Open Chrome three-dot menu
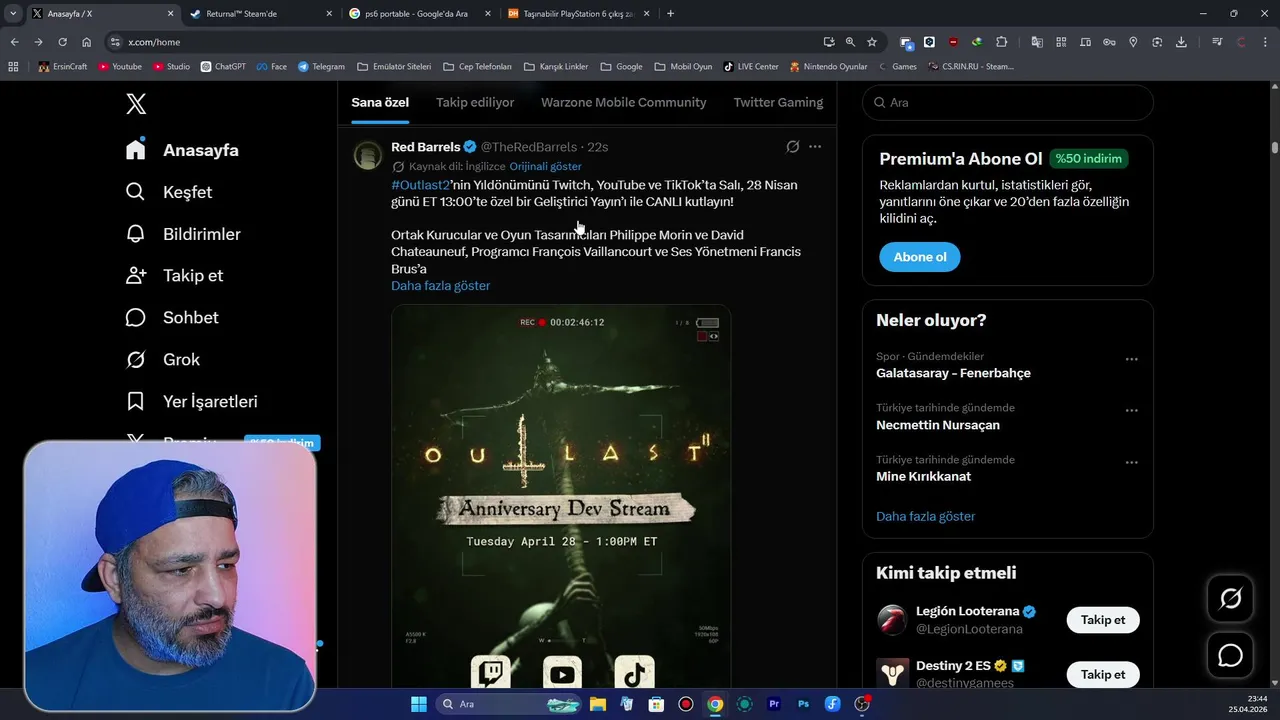Image resolution: width=1280 pixels, height=720 pixels. 1266,42
